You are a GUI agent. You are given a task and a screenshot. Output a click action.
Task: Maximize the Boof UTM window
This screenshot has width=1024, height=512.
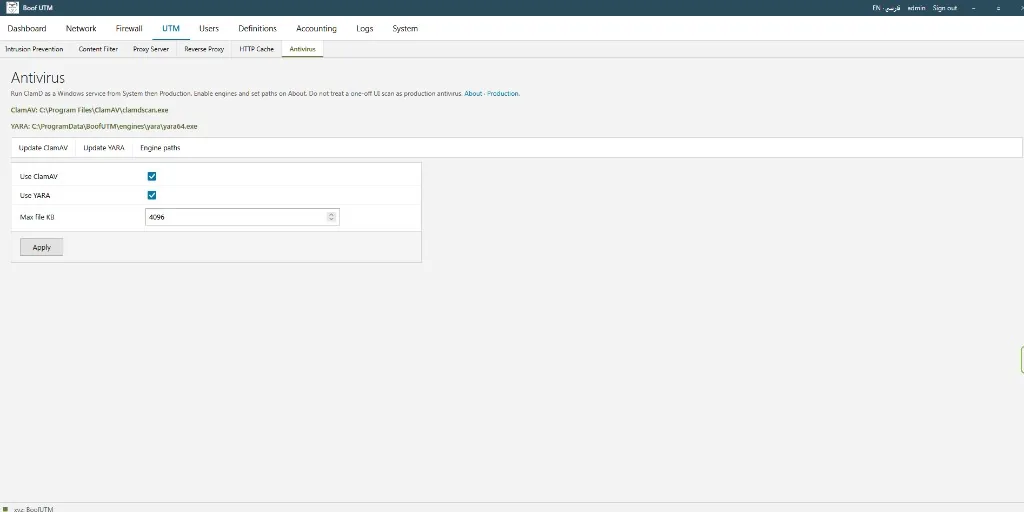[998, 8]
